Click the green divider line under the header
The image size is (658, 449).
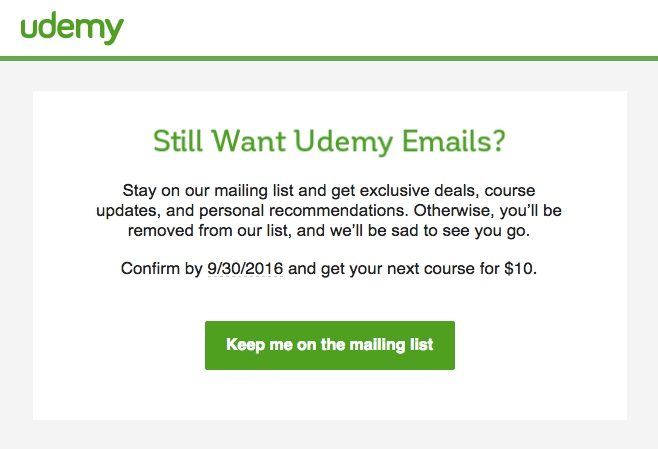coord(329,58)
